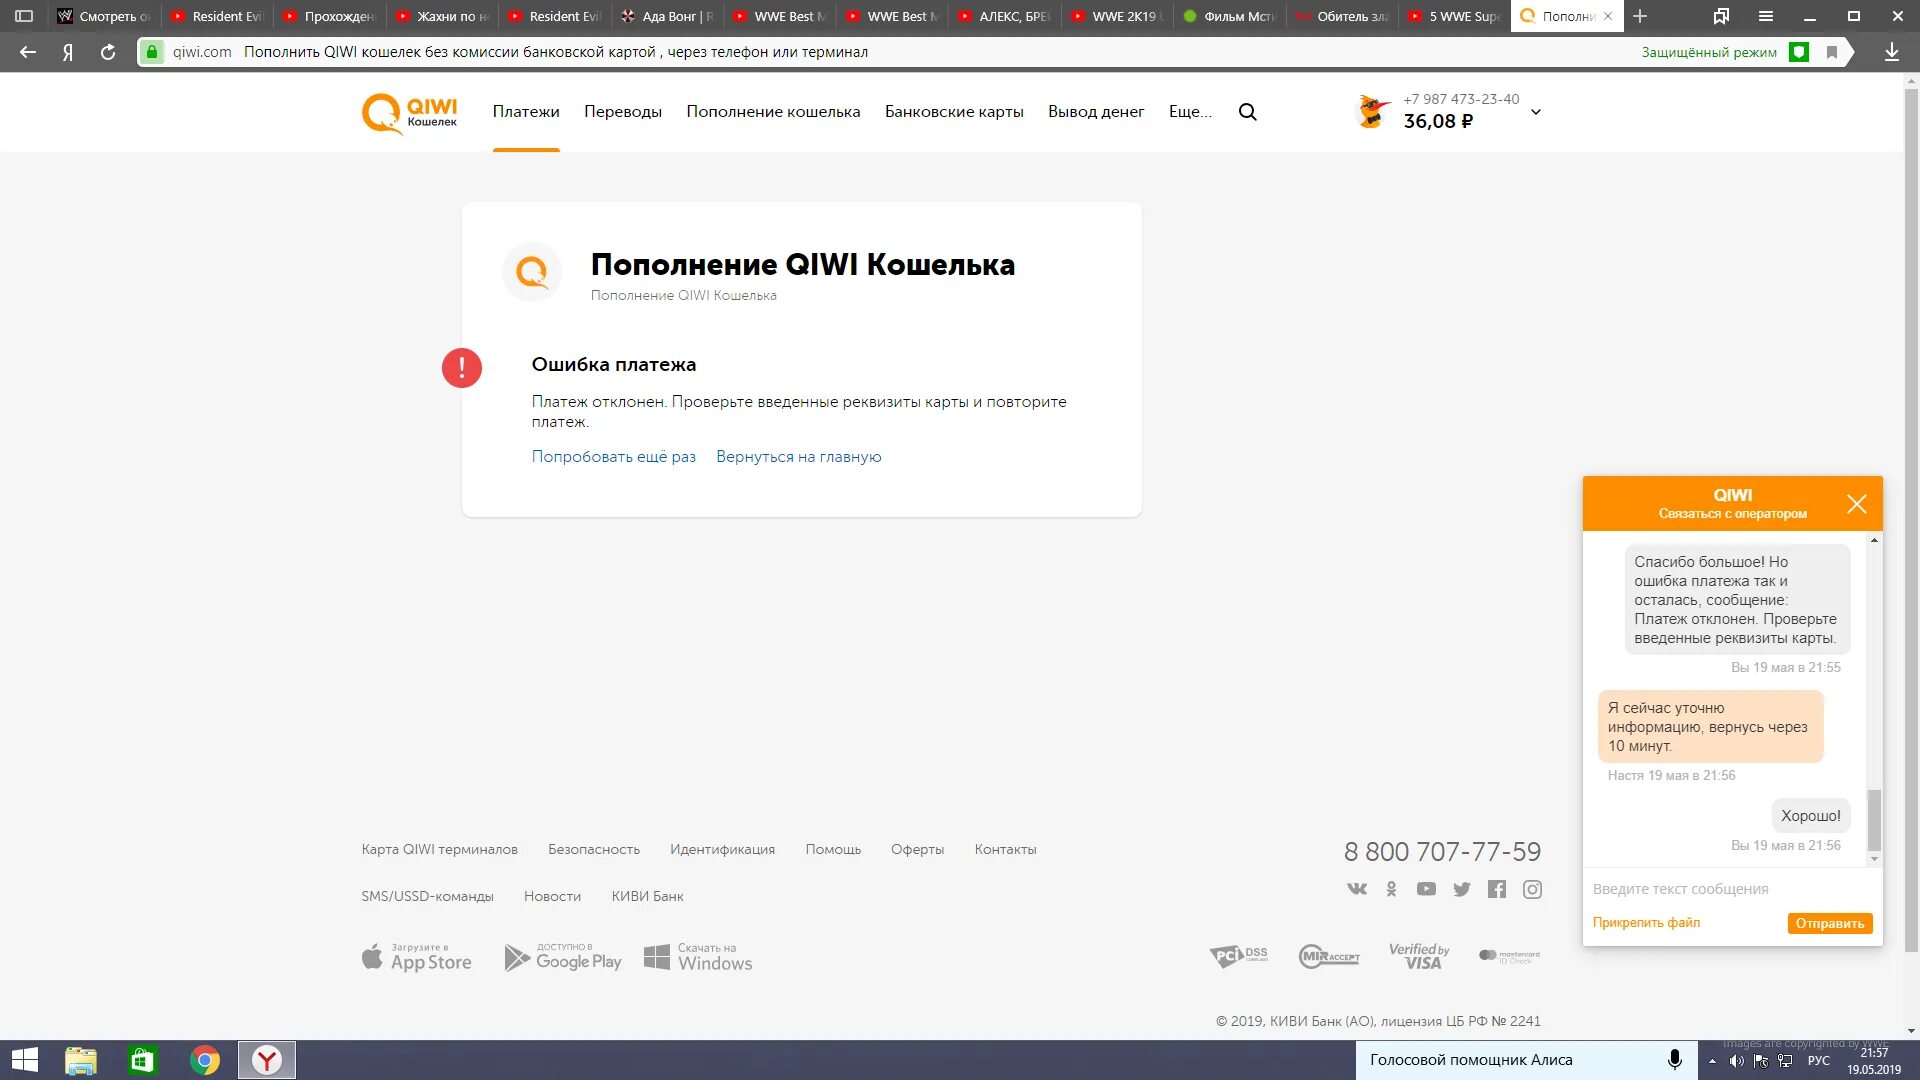Click Вернуться на главную link
Screen dimensions: 1920x1080
pyautogui.click(x=798, y=457)
